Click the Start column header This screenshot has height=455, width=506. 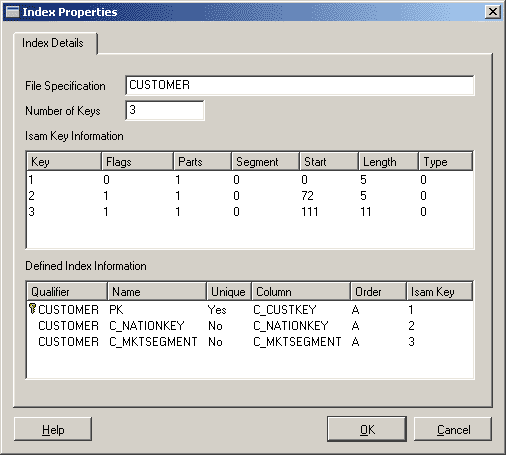(x=329, y=162)
